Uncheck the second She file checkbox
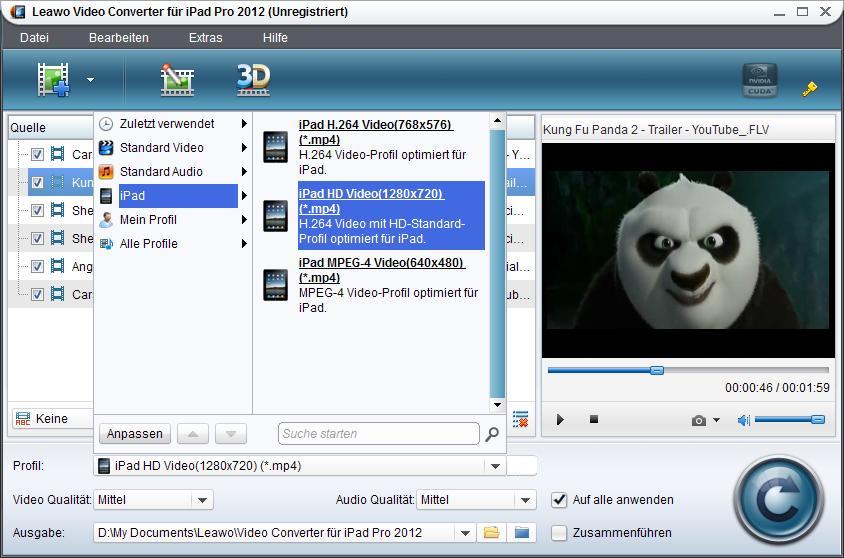Screen dimensions: 844x558 (37, 238)
